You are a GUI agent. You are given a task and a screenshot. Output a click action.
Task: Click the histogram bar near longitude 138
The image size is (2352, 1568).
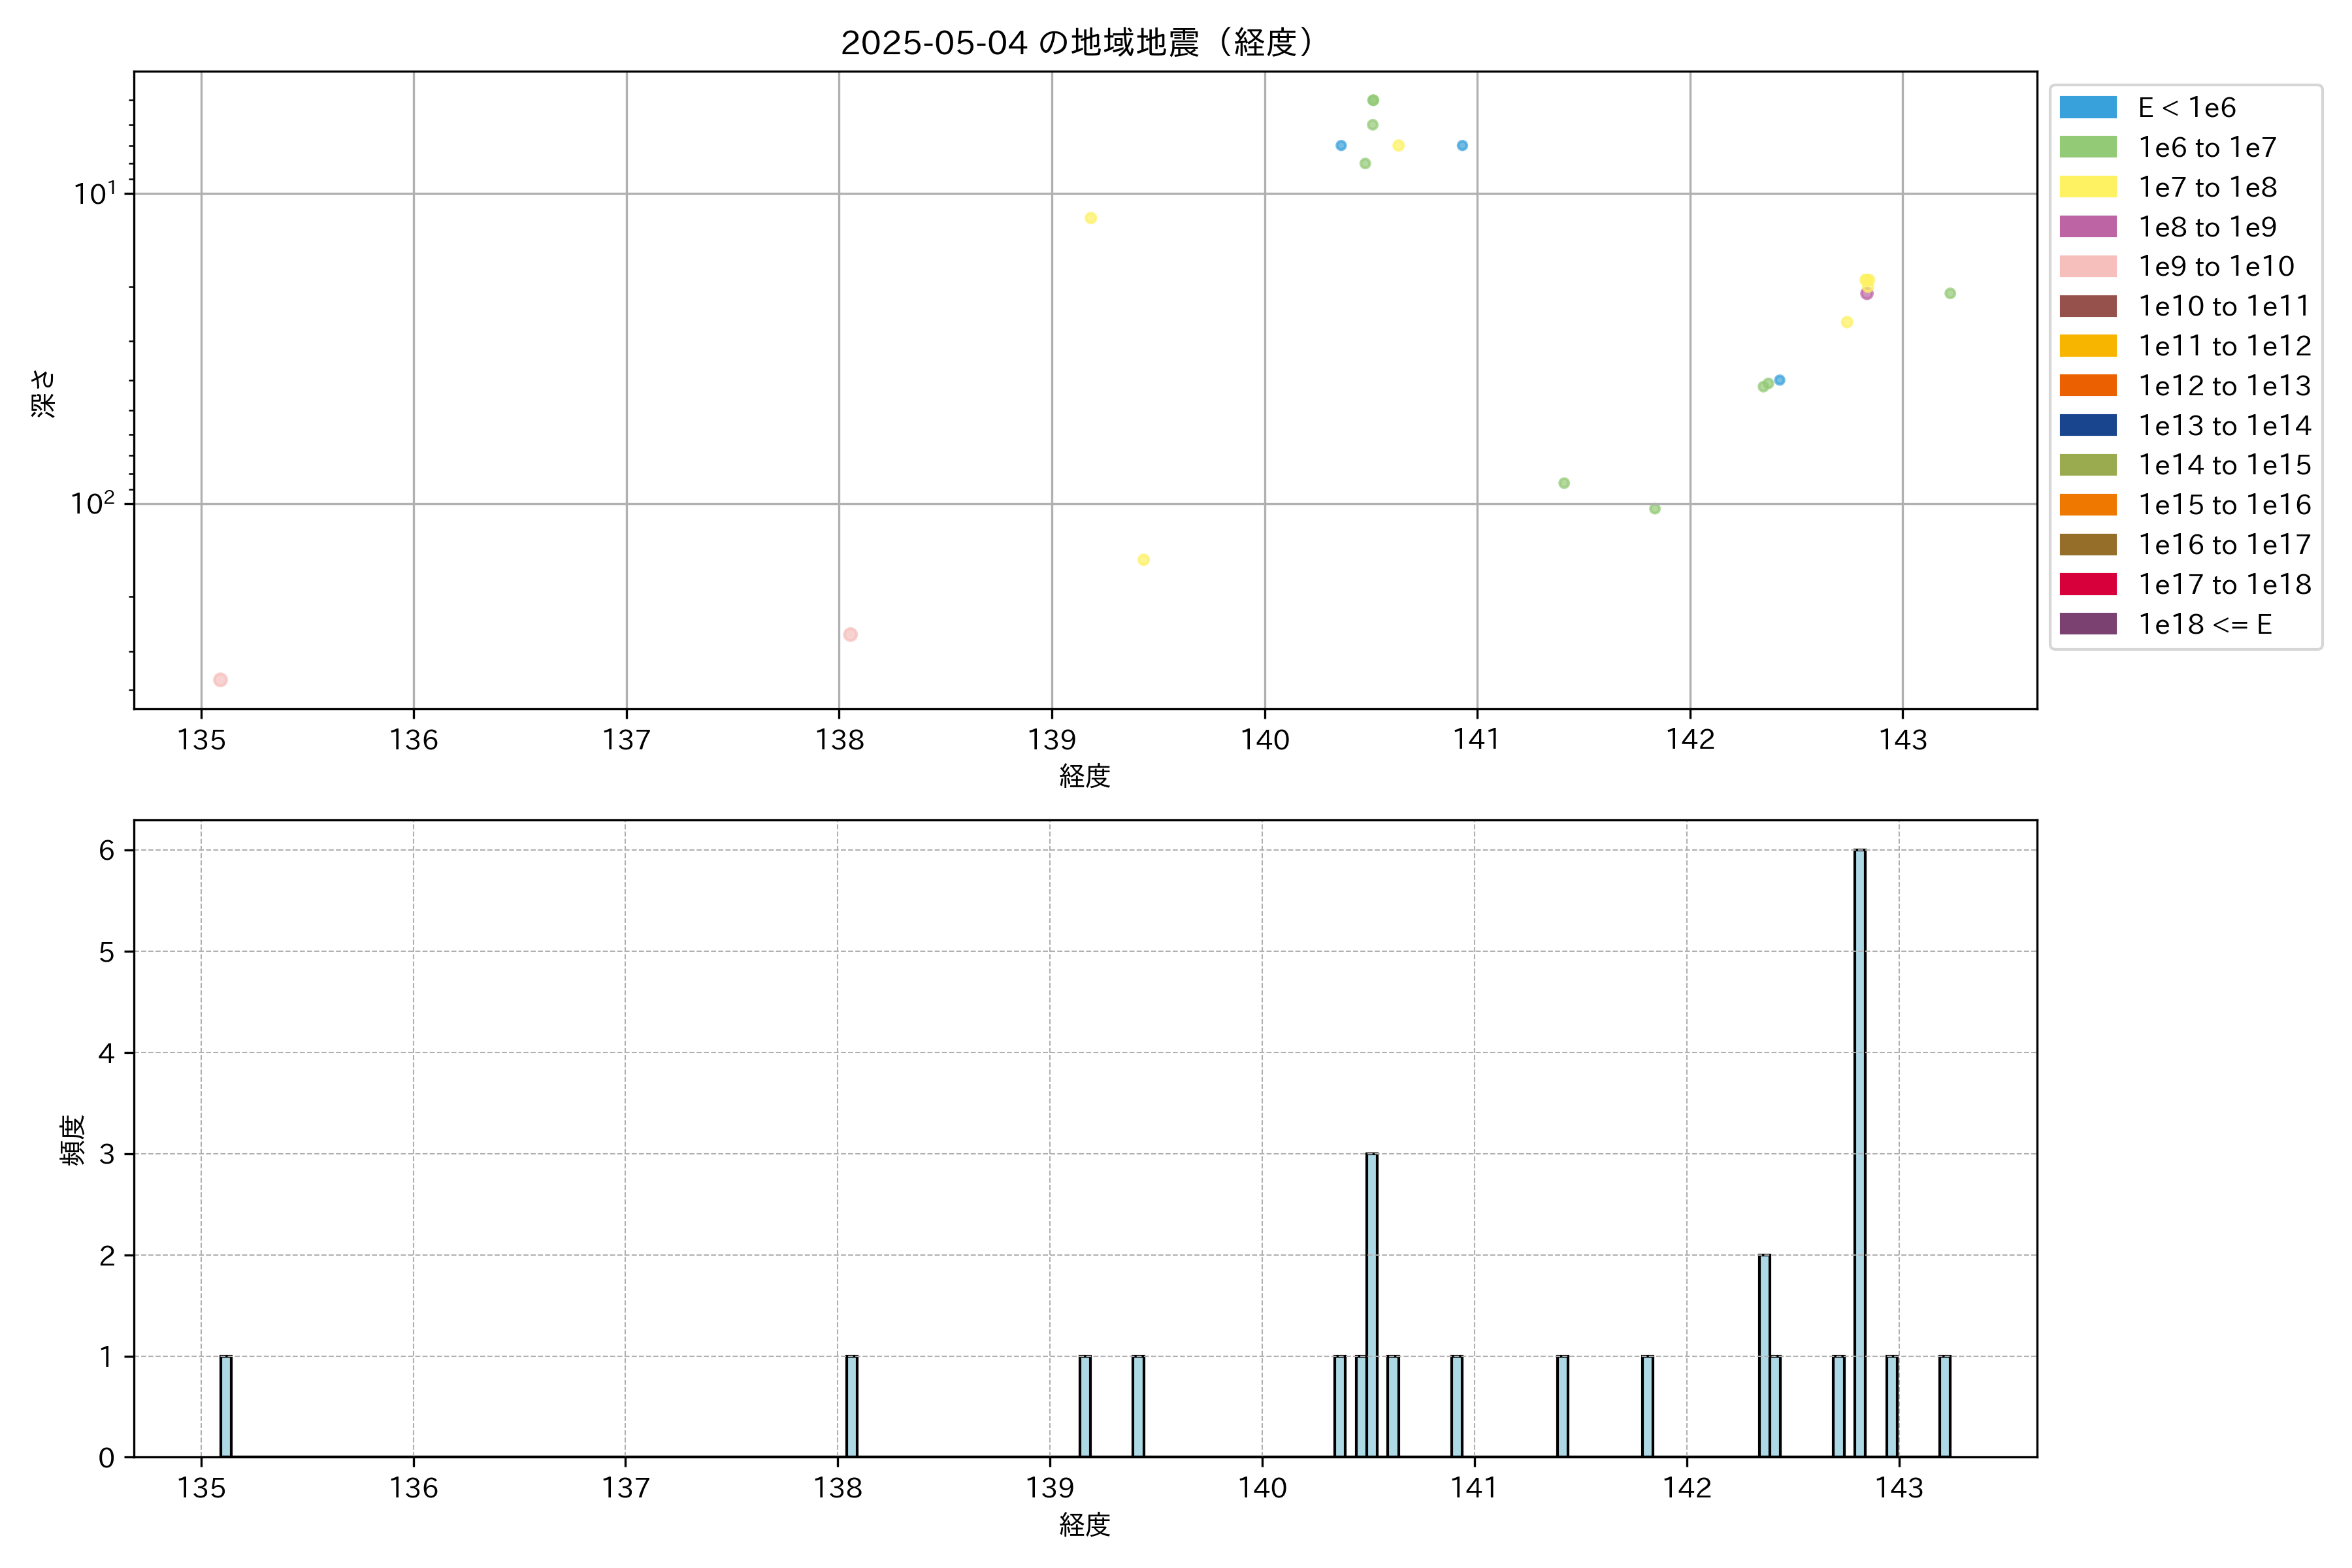coord(851,1406)
